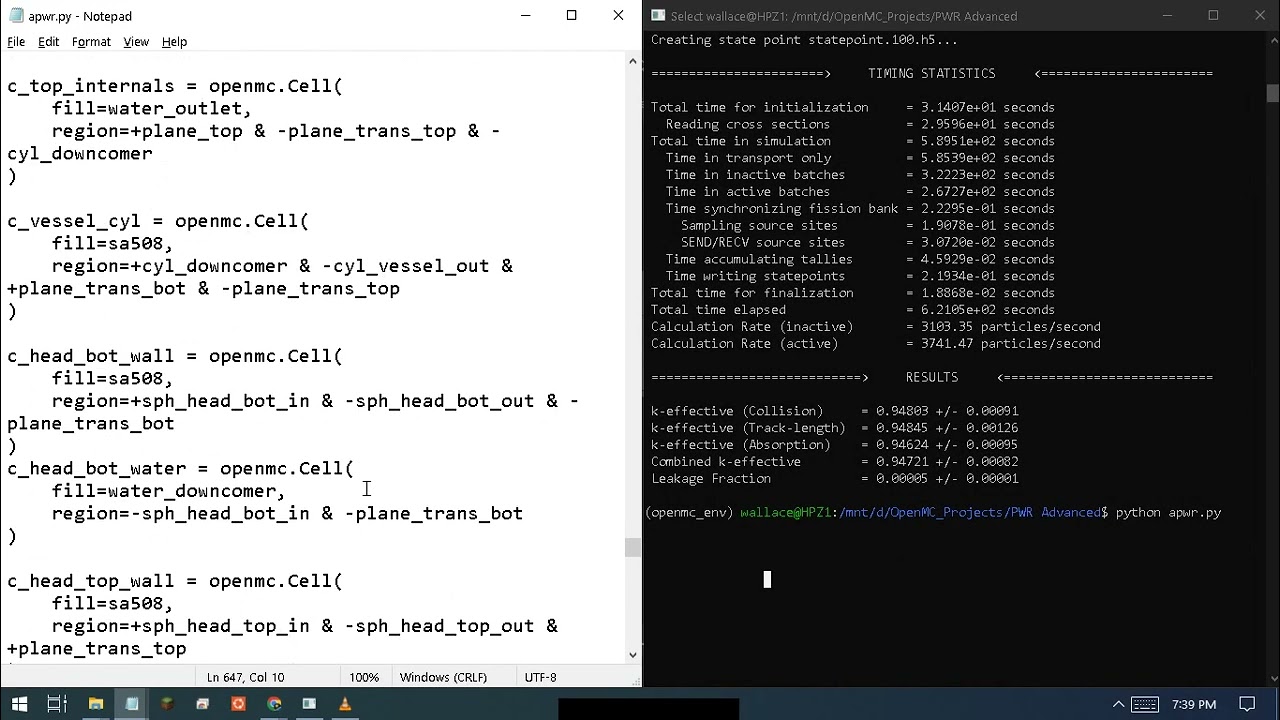
Task: Click the 100% zoom status entry
Action: (364, 677)
